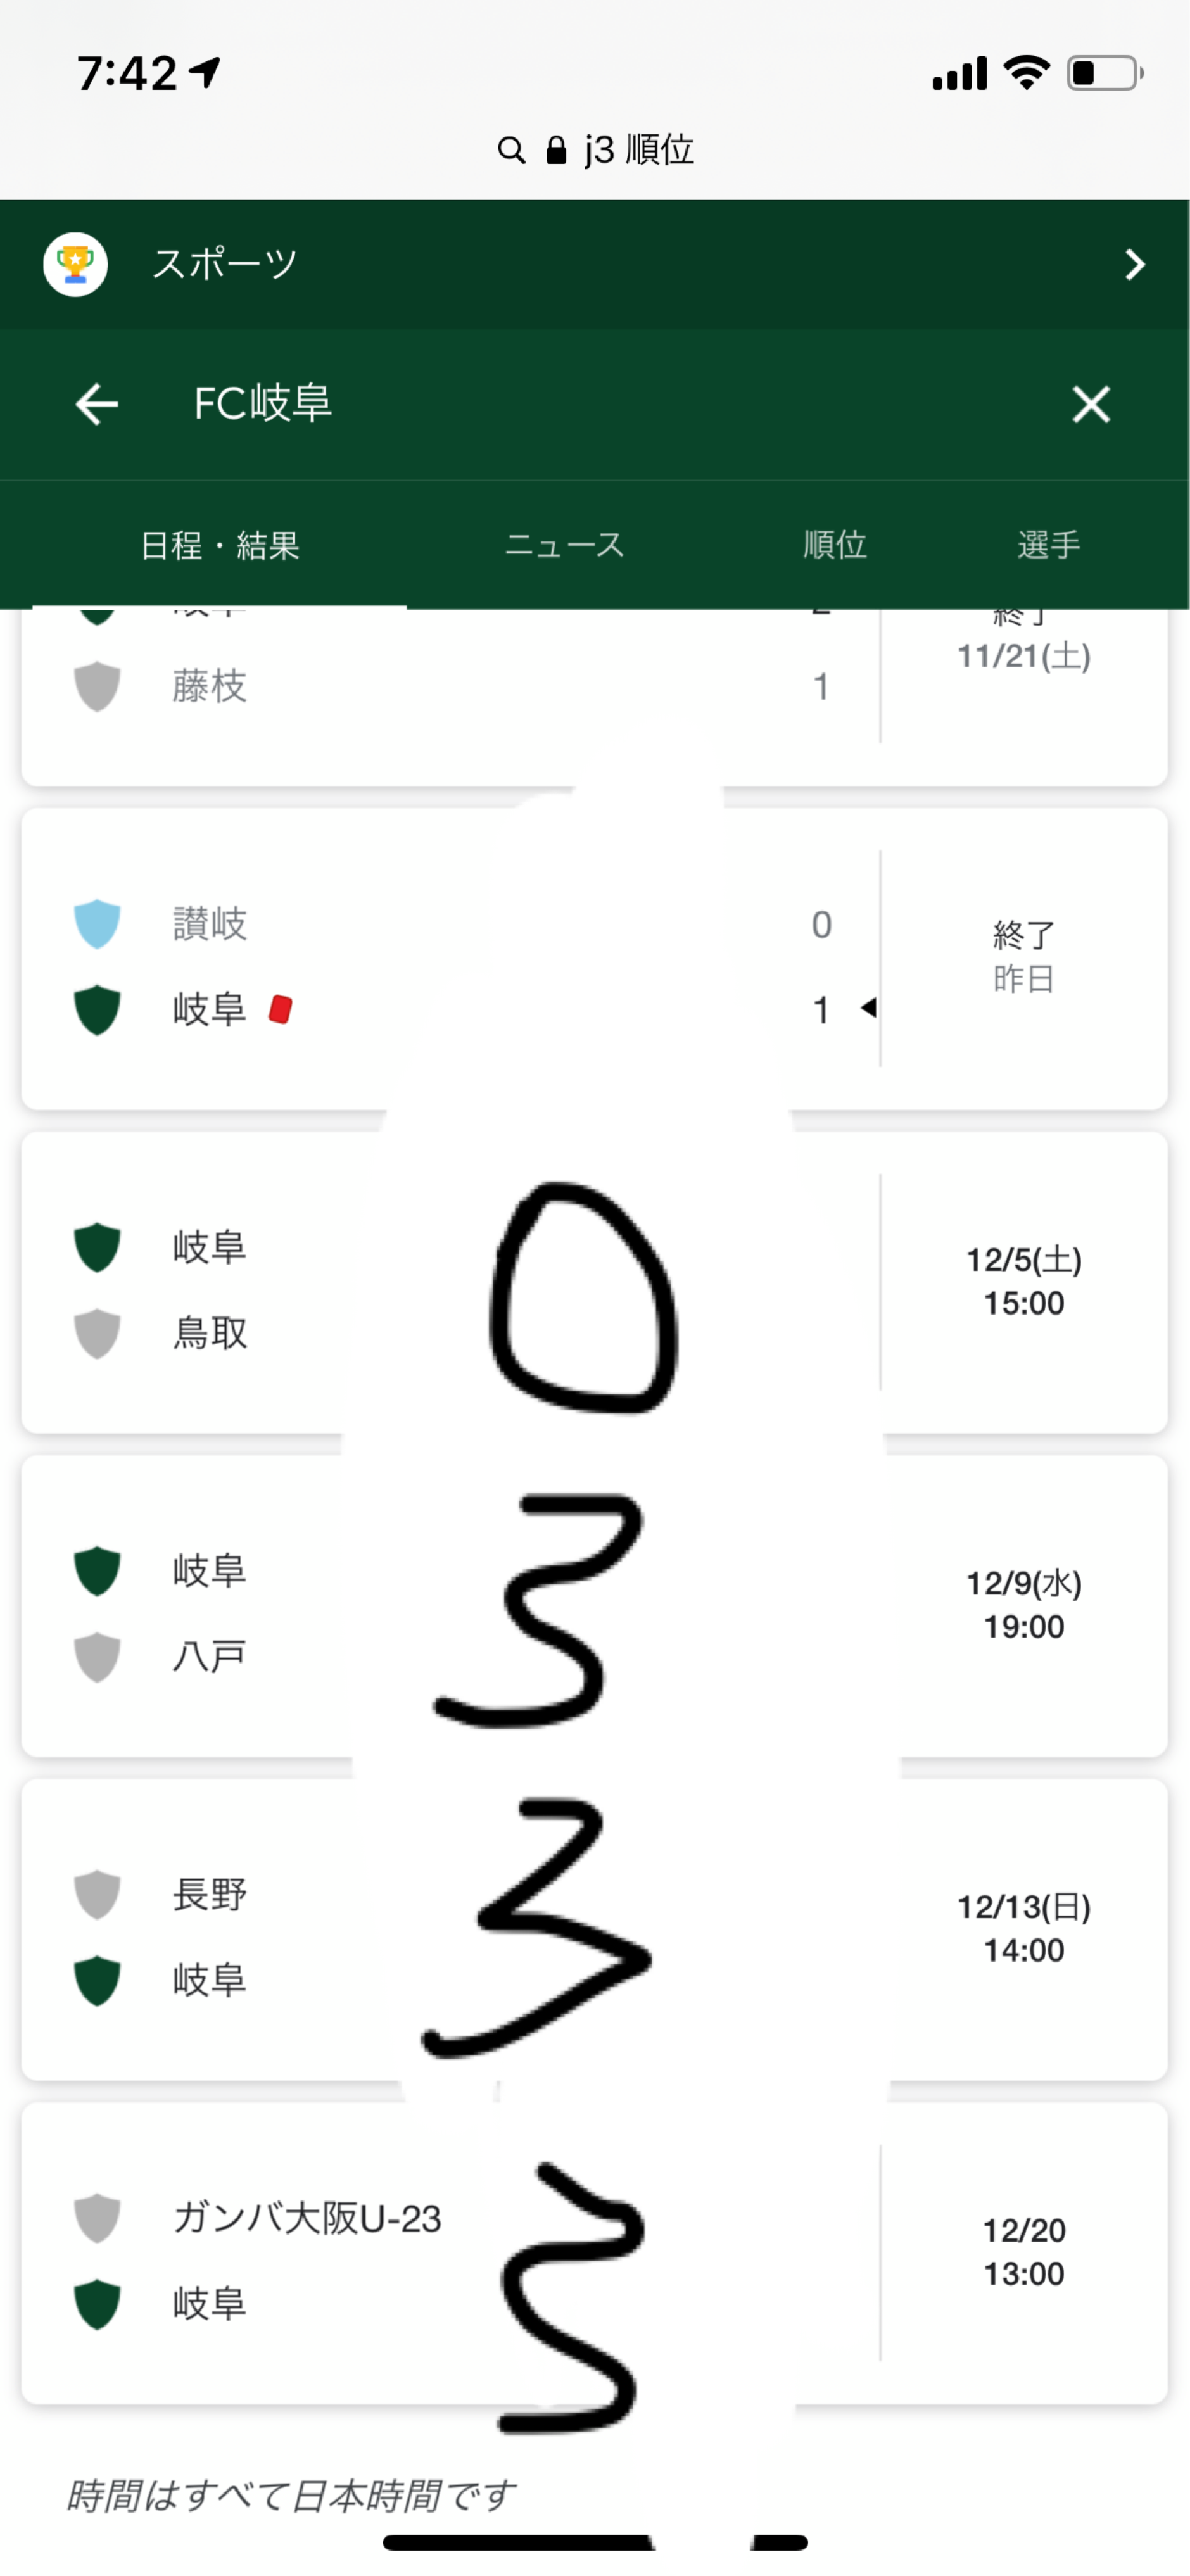This screenshot has width=1190, height=2576.
Task: Go back with the left arrow
Action: (x=97, y=404)
